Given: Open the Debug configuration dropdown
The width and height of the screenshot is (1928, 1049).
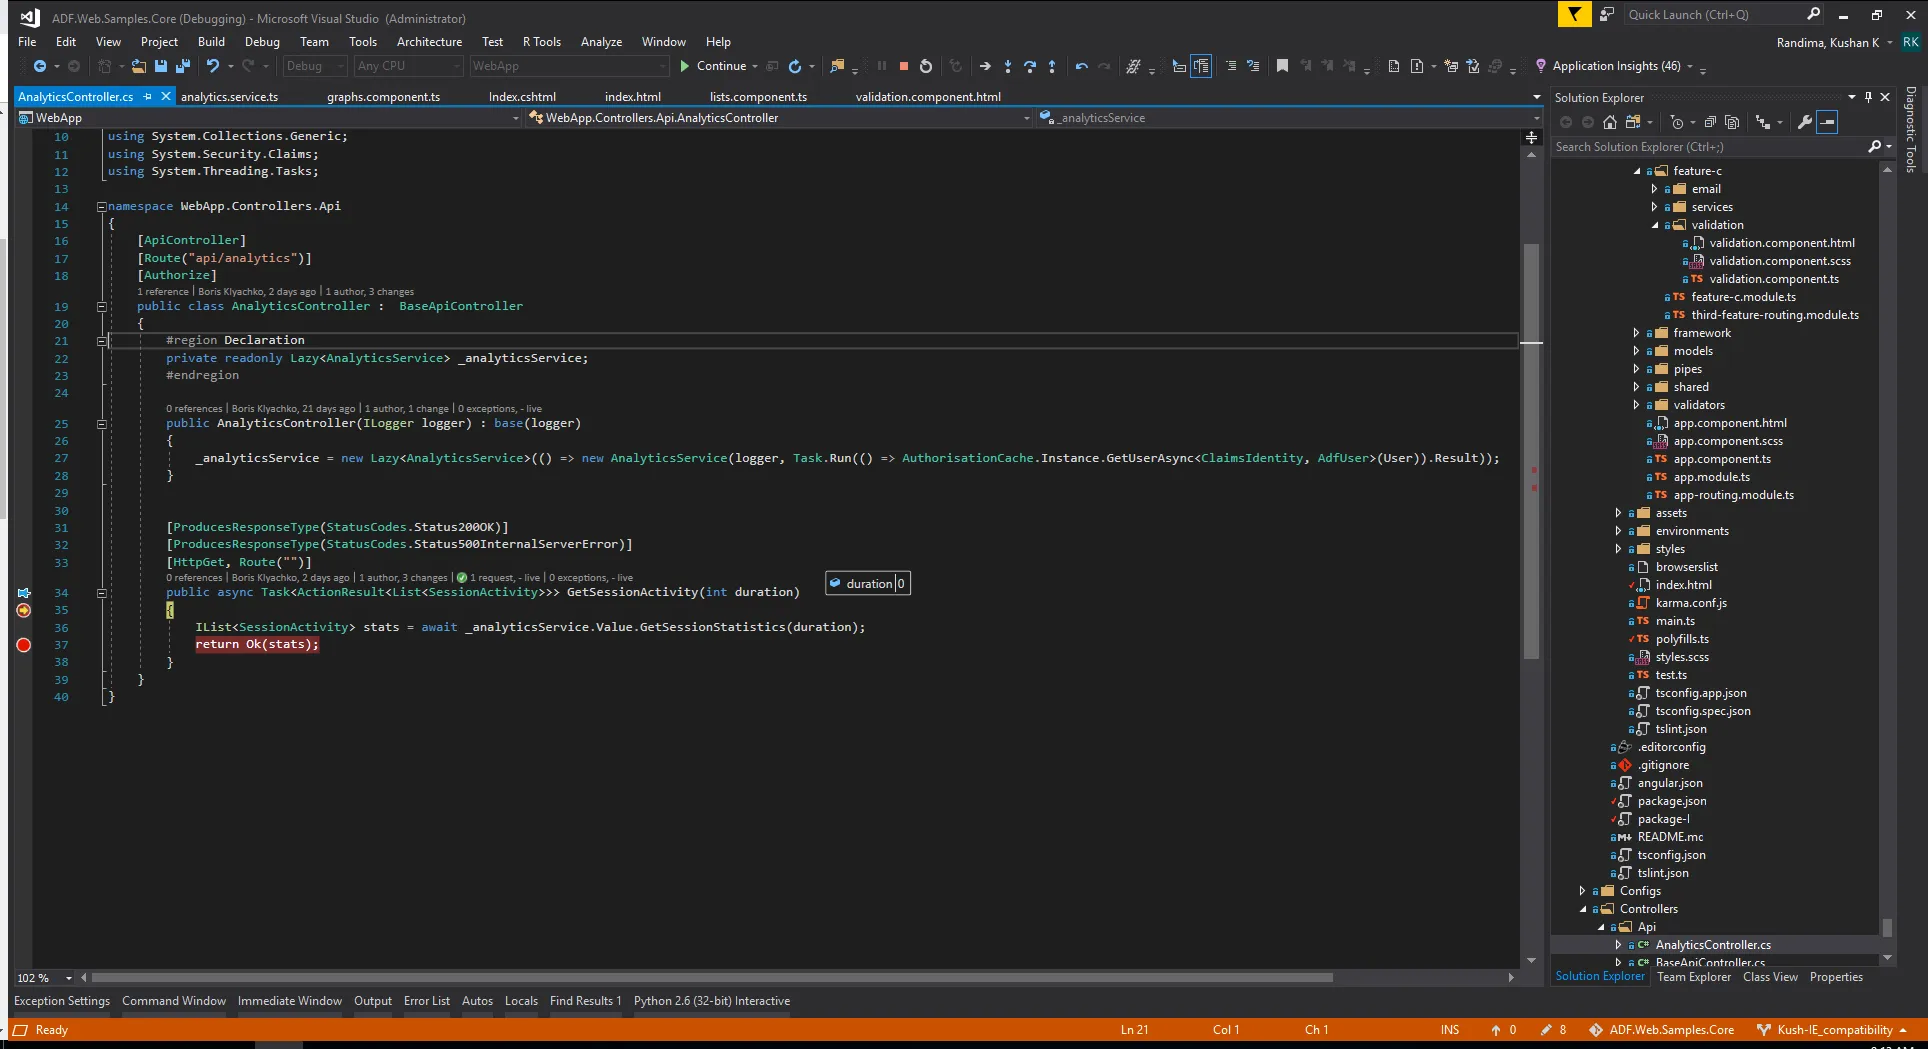Looking at the screenshot, I should coord(313,66).
